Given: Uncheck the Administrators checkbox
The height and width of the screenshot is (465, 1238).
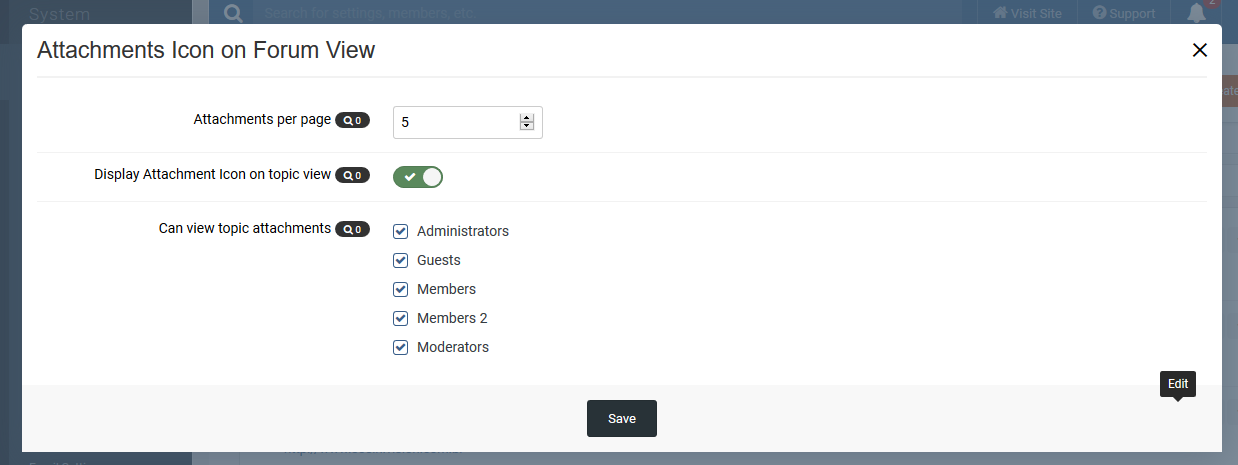Looking at the screenshot, I should [x=401, y=231].
